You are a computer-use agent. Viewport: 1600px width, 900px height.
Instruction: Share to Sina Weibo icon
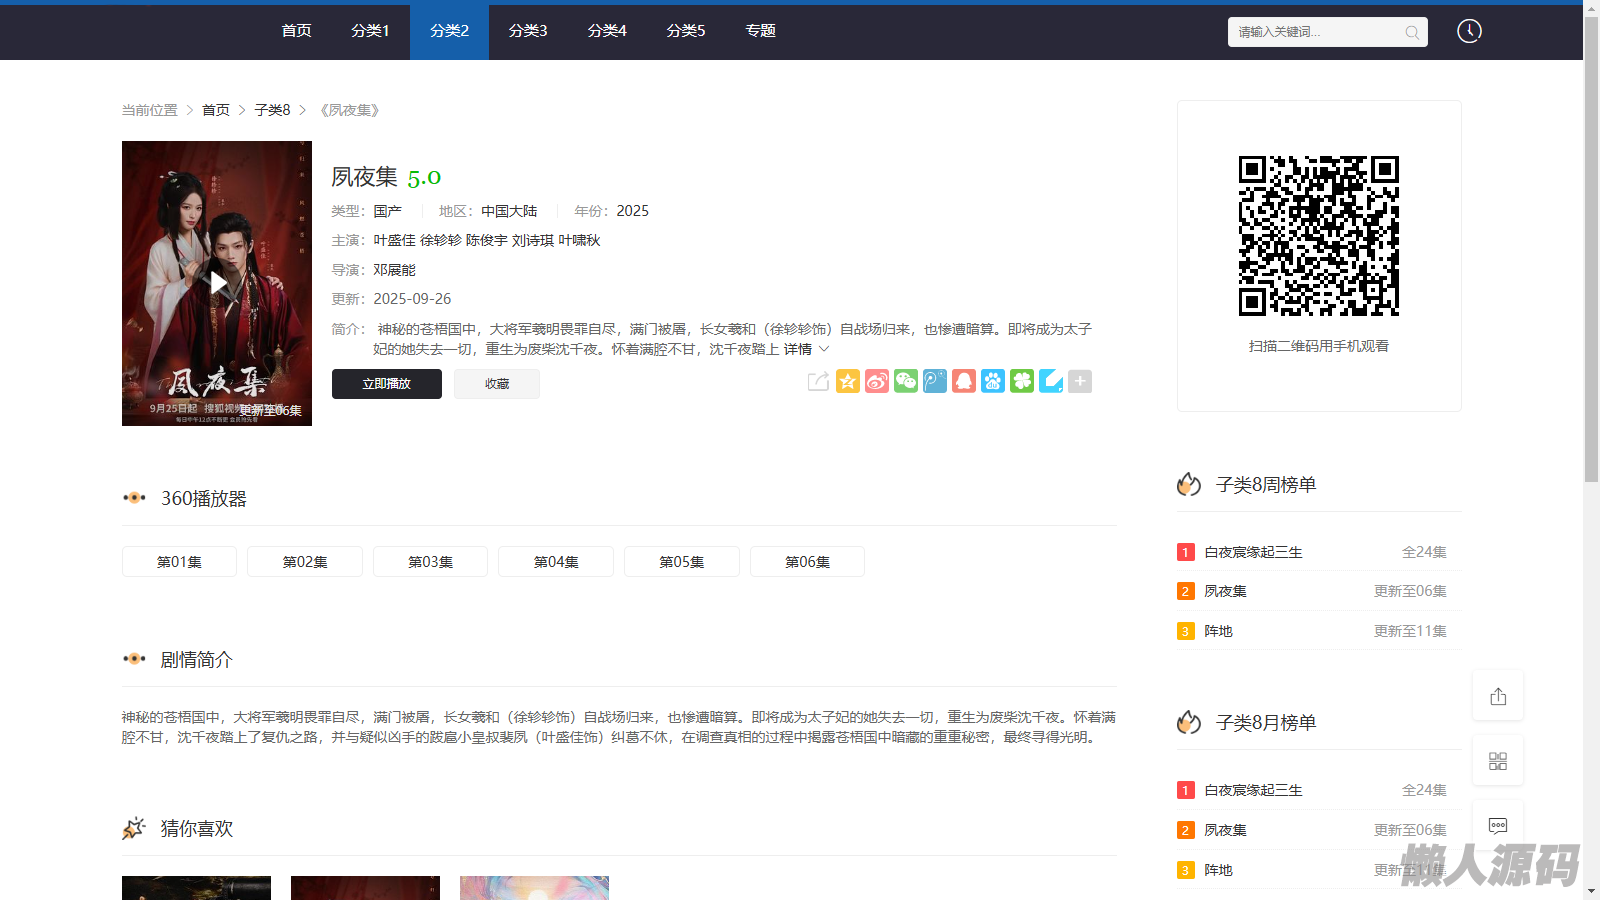[877, 381]
